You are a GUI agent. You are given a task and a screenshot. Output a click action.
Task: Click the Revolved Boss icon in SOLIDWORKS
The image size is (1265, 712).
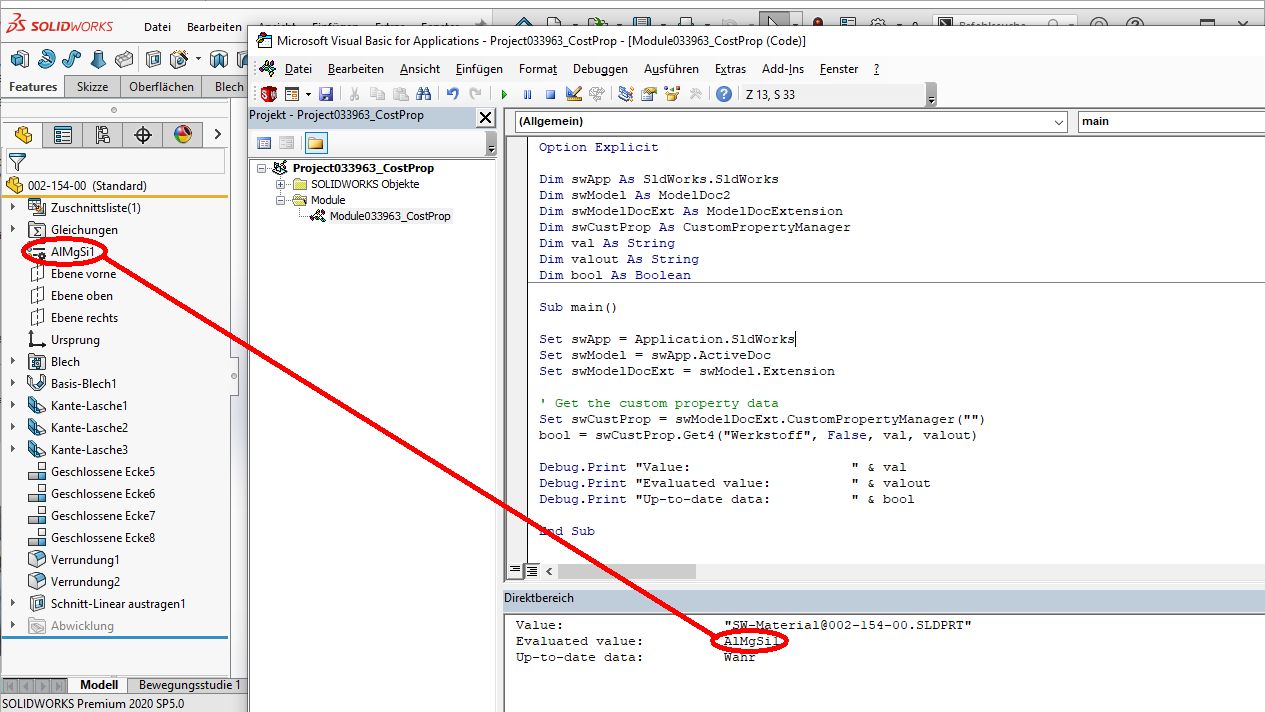pyautogui.click(x=46, y=59)
